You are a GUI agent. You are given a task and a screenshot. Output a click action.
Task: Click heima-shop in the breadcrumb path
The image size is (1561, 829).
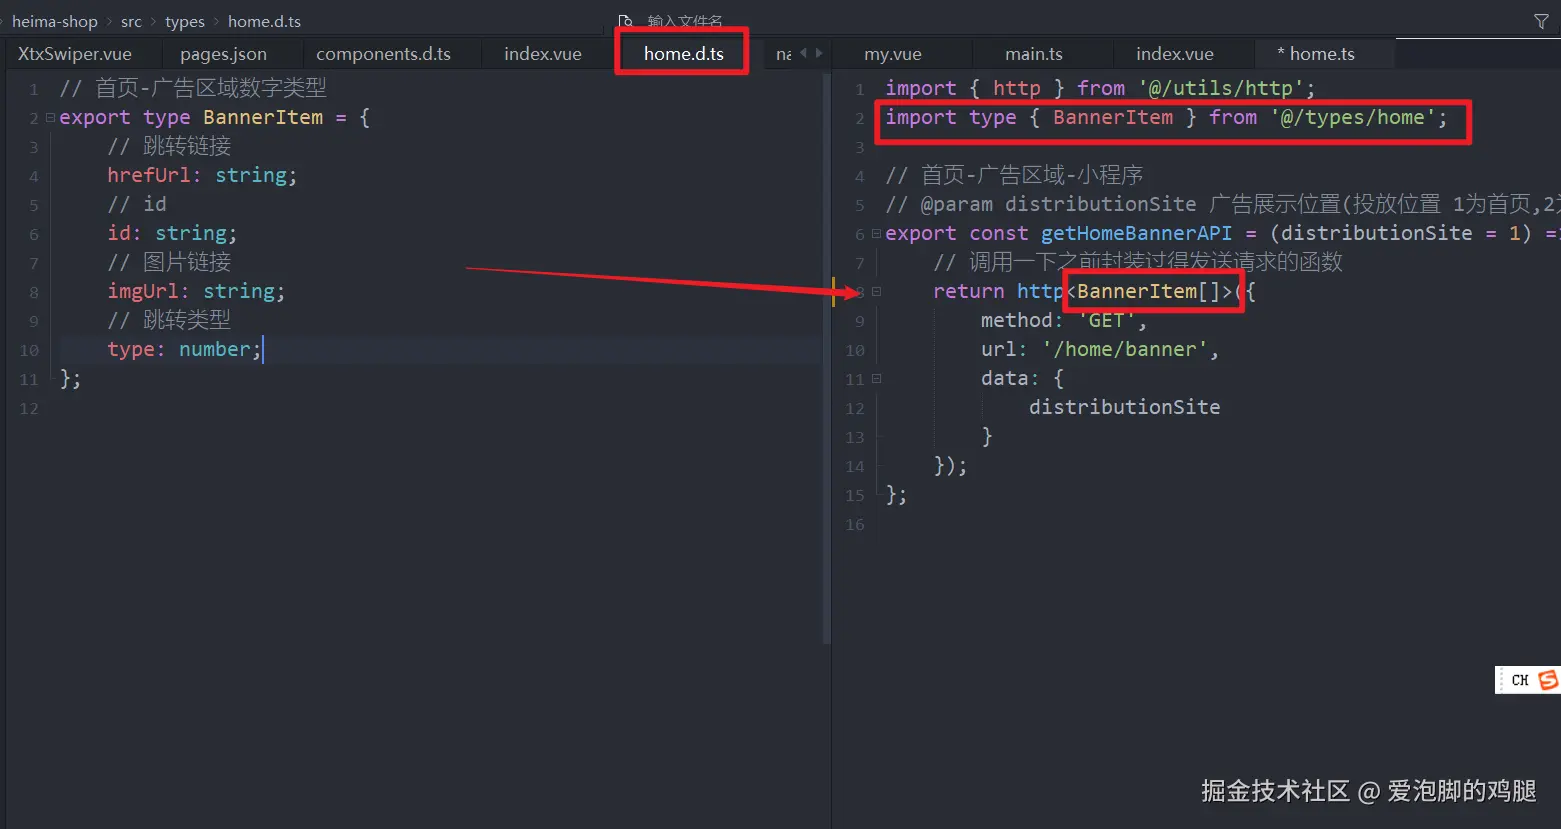point(55,21)
